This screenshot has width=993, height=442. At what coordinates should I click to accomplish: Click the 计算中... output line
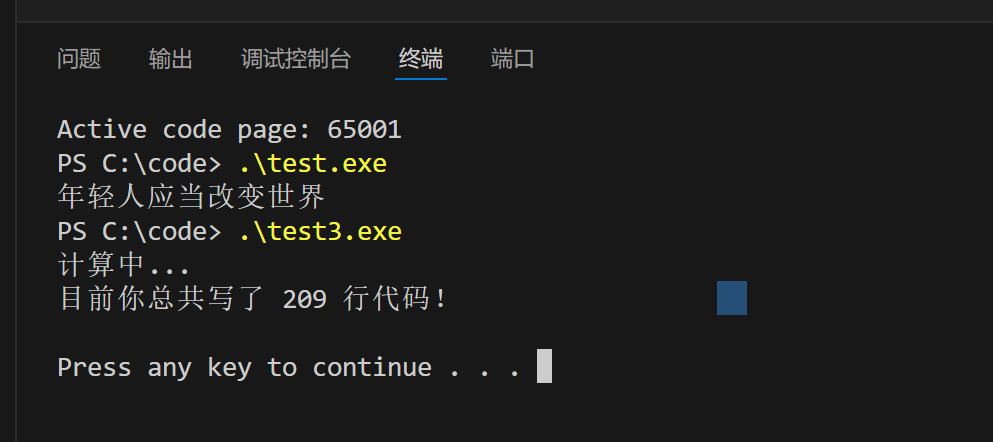(124, 265)
